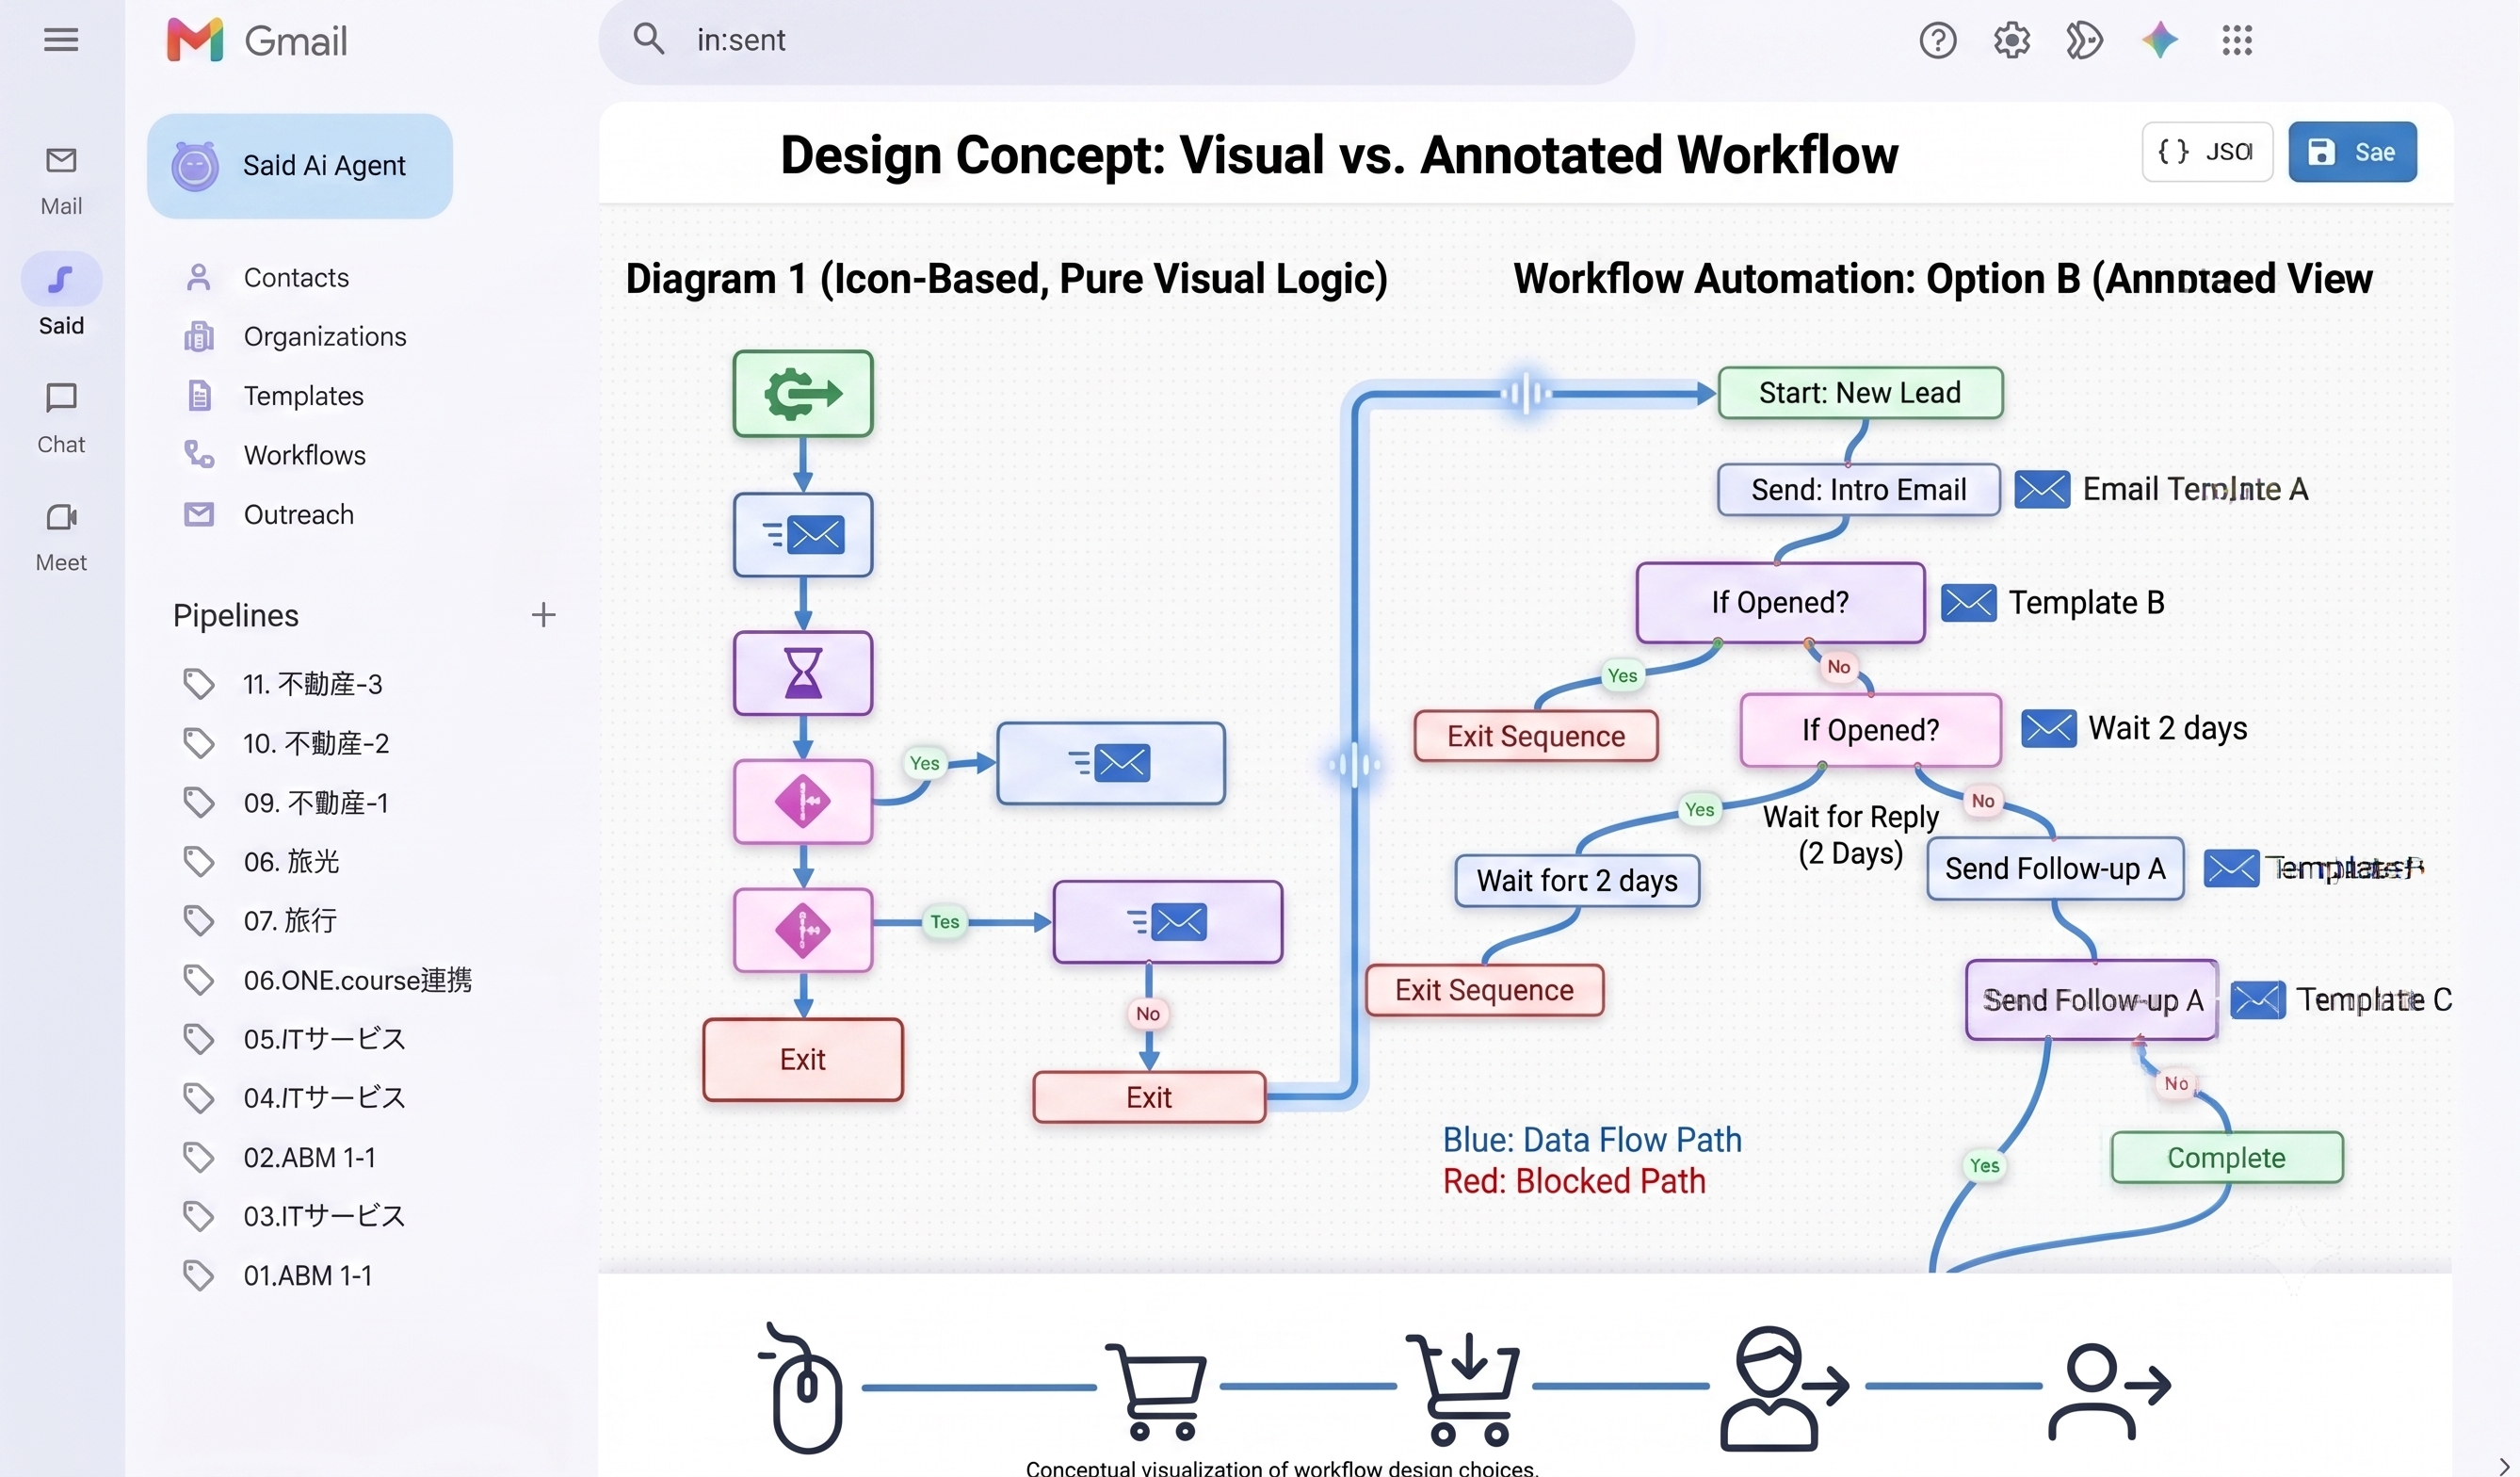Open the main menu hamburger icon

click(61, 40)
